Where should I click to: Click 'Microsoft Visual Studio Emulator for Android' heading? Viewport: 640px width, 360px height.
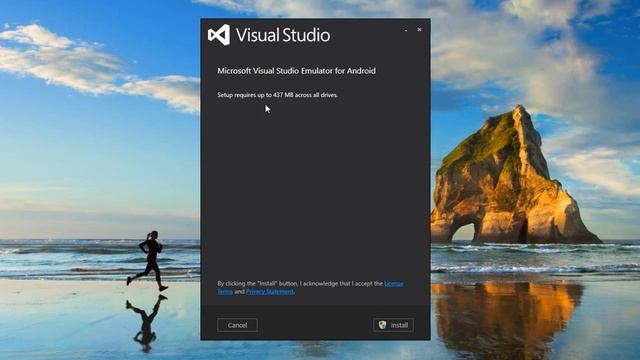296,71
